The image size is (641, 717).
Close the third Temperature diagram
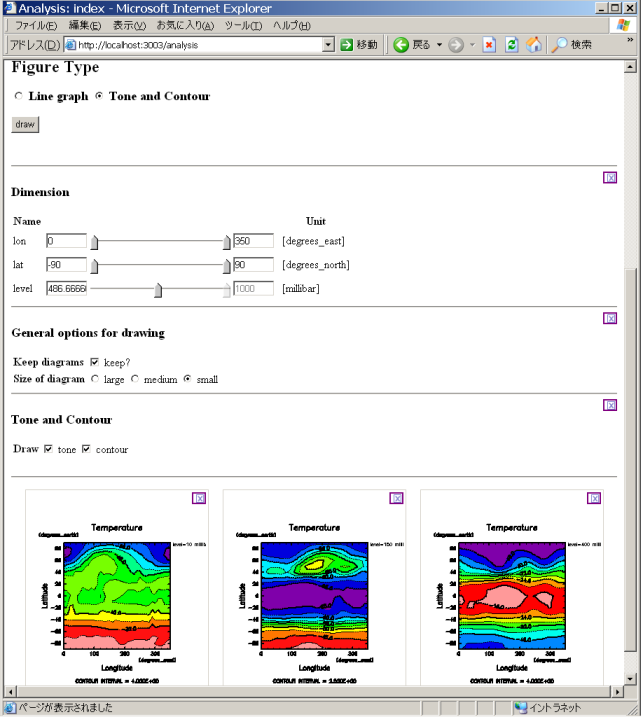[x=594, y=498]
